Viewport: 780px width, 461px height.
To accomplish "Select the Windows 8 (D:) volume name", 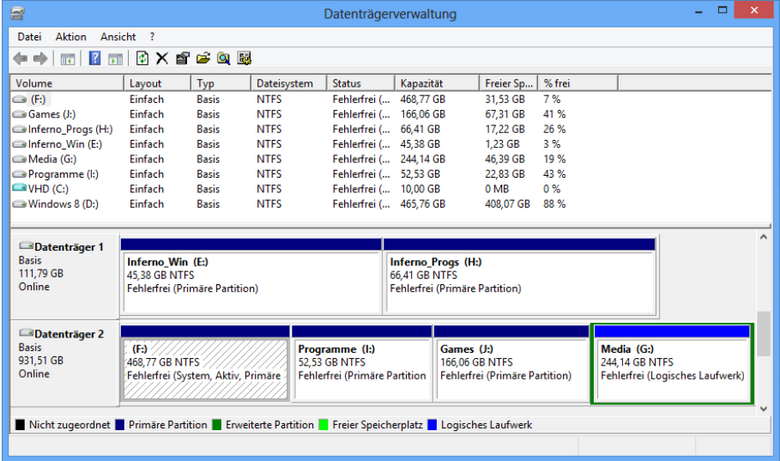I will click(63, 204).
